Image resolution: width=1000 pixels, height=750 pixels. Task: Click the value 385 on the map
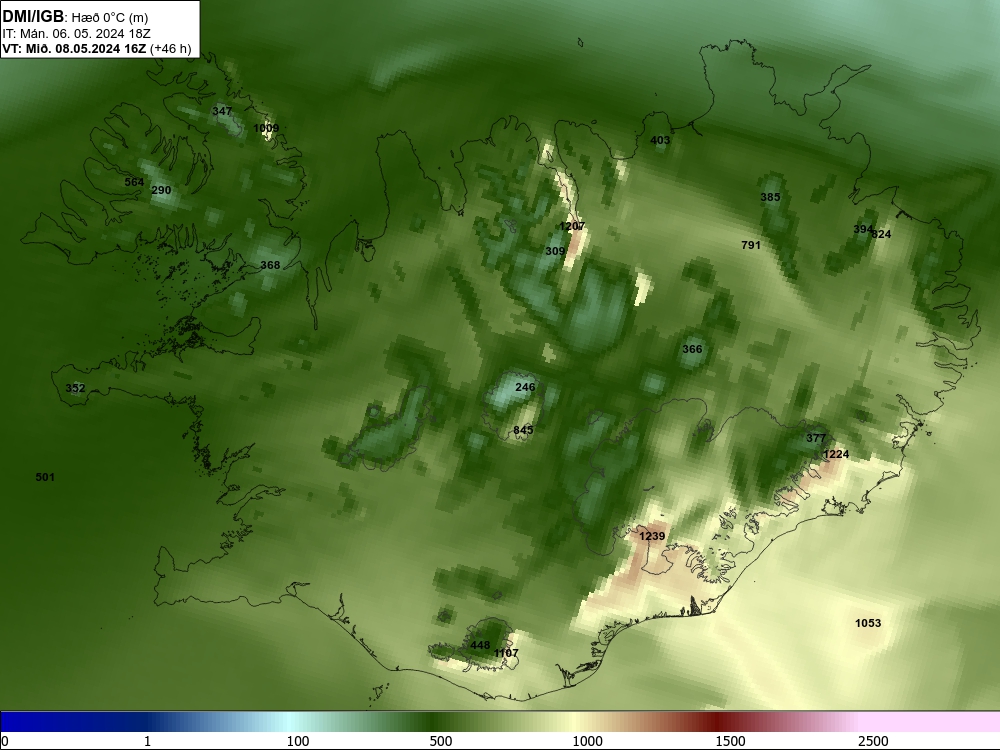click(770, 198)
